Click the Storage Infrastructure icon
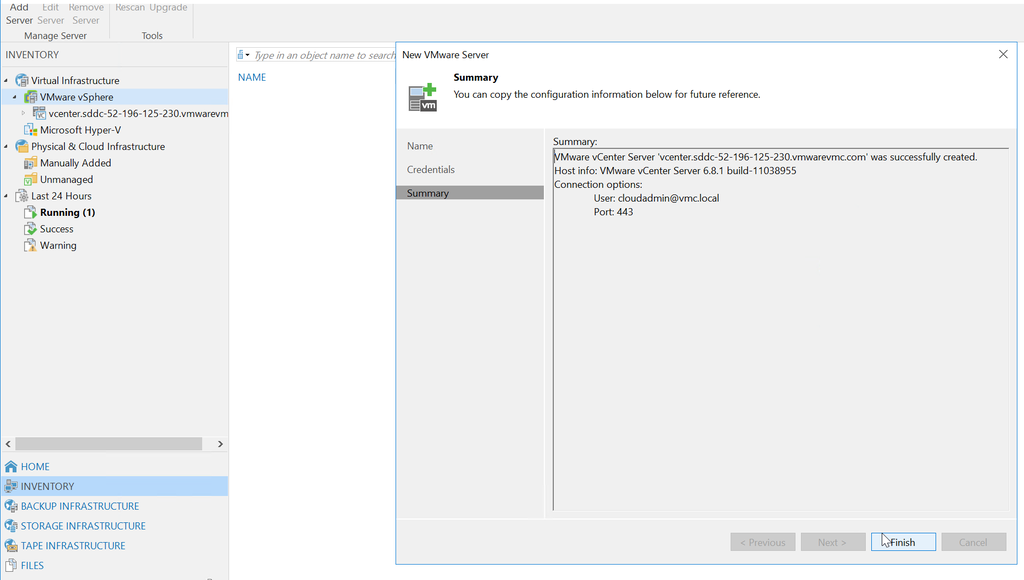Screen dimensions: 1024x580 (x=11, y=525)
